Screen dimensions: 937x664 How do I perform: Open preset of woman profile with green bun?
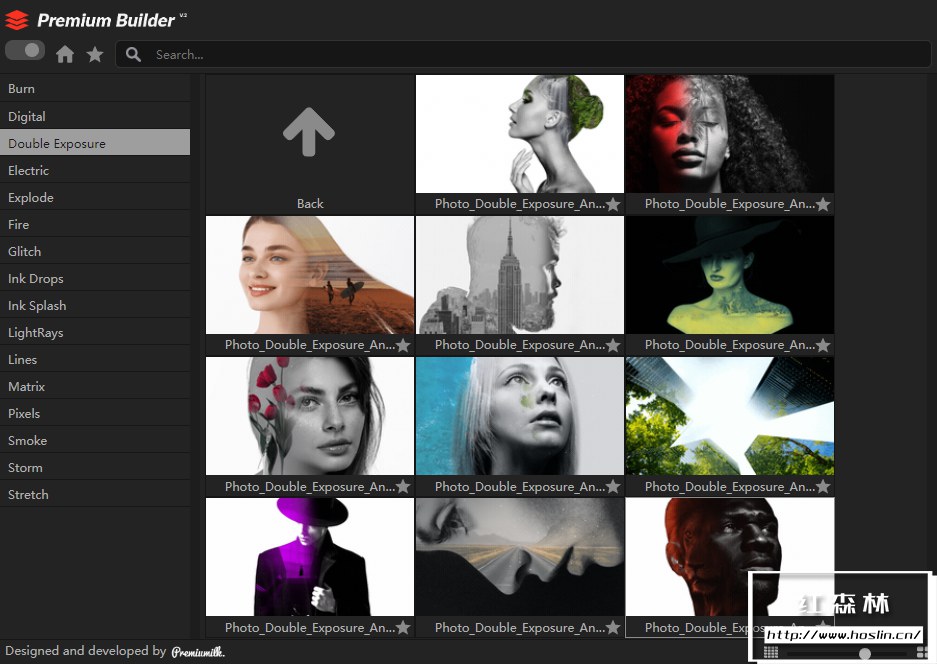click(520, 134)
